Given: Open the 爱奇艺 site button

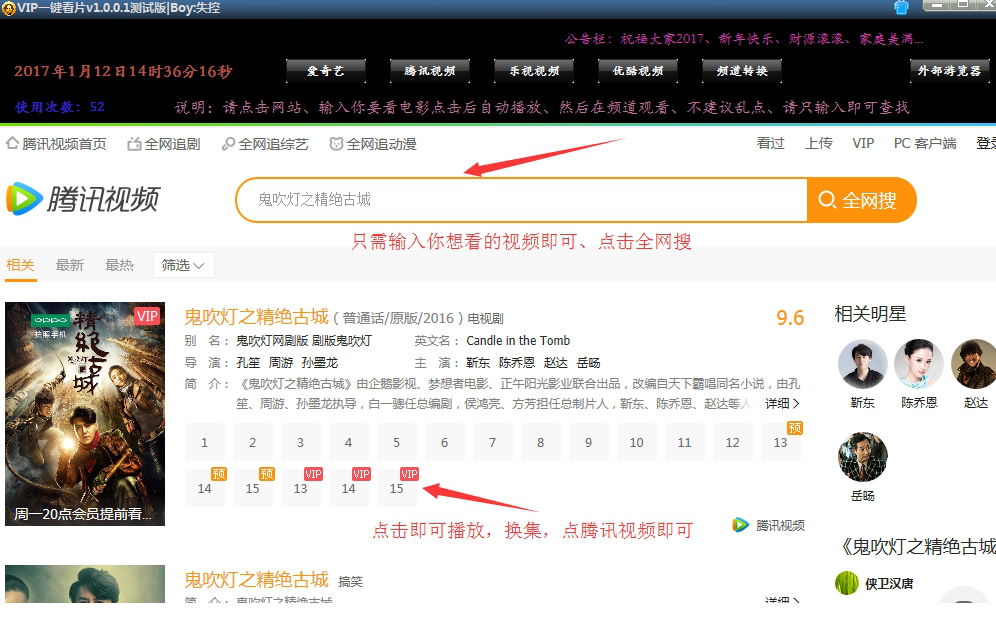Looking at the screenshot, I should (x=326, y=71).
